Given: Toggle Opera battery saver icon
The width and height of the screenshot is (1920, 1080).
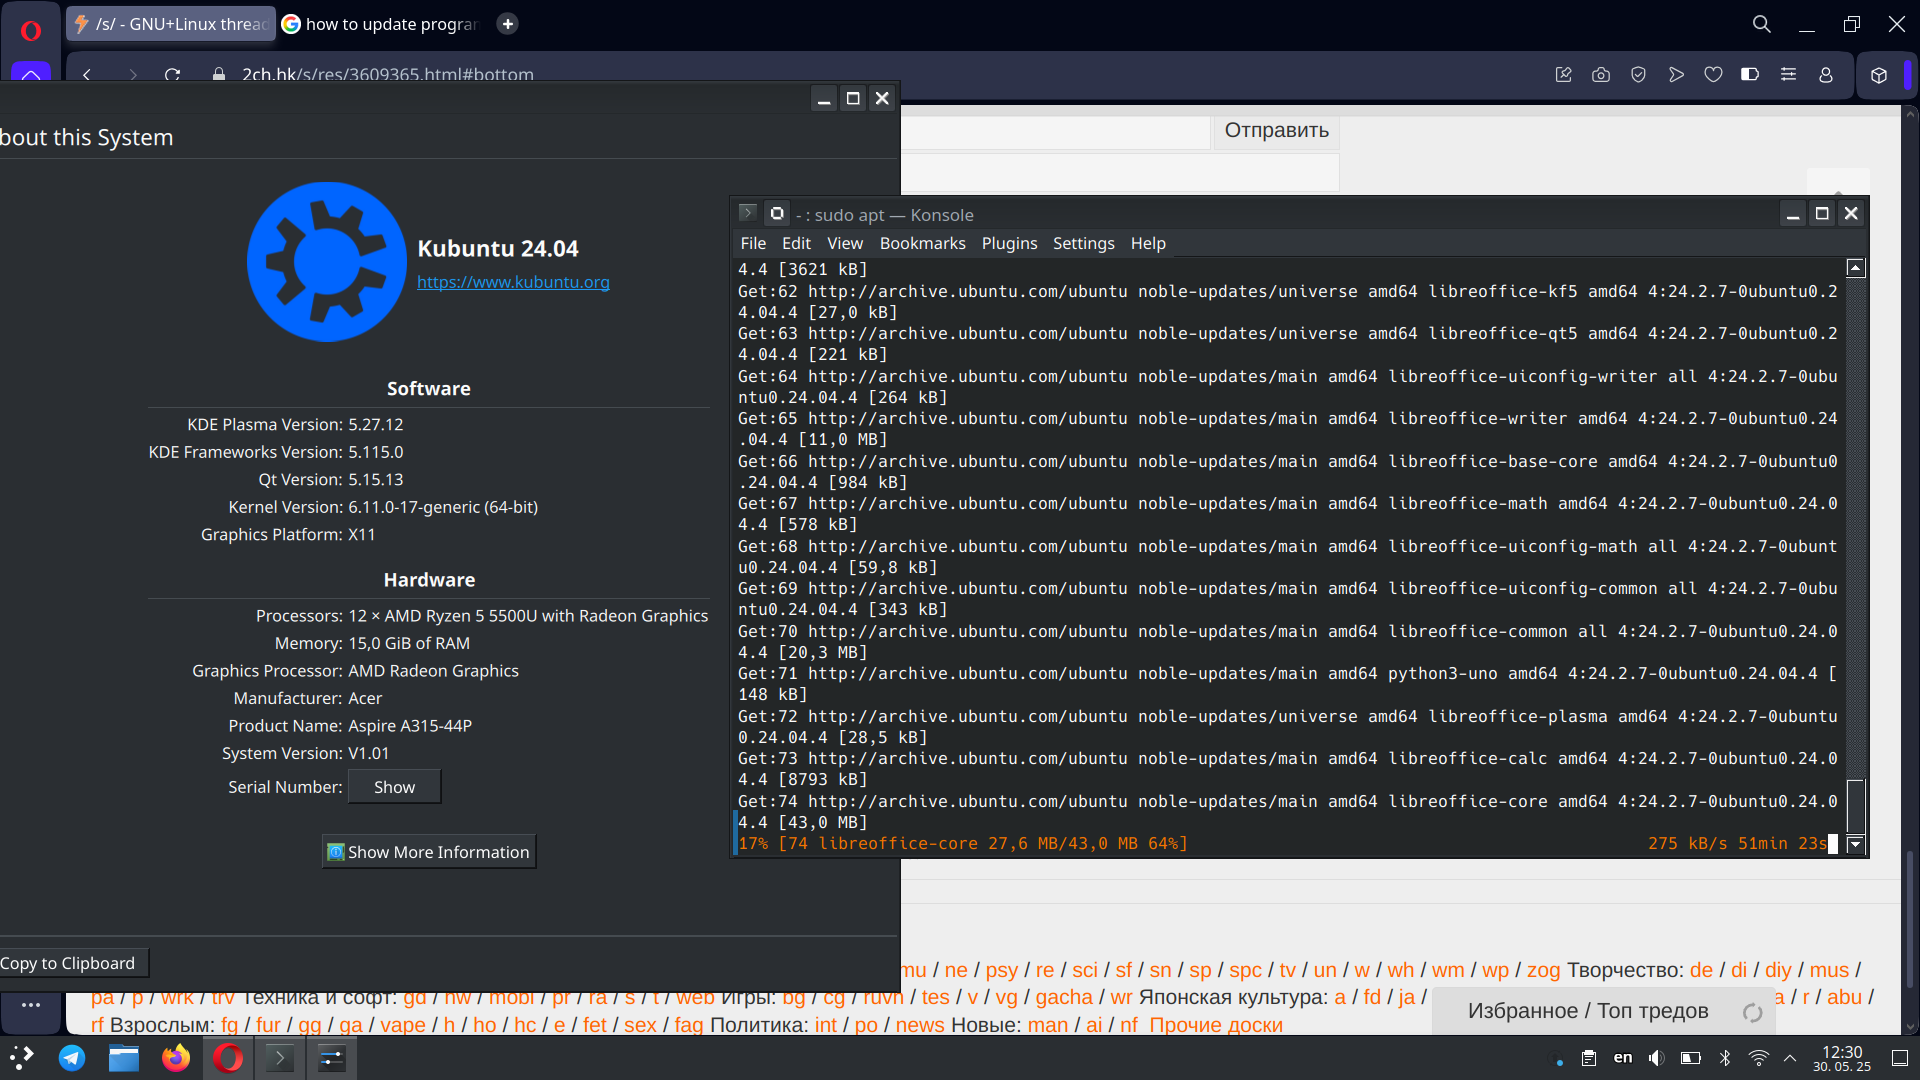Looking at the screenshot, I should [x=1750, y=75].
